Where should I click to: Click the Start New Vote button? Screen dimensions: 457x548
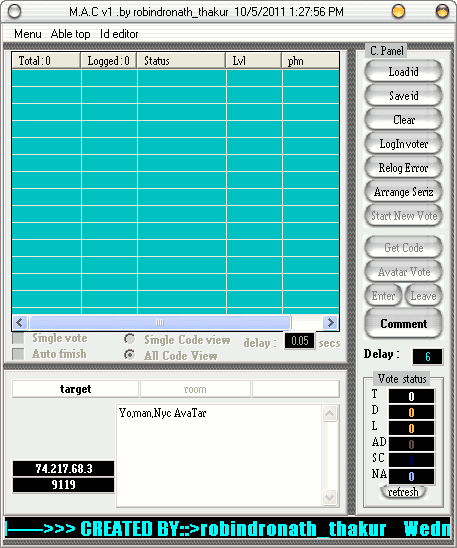tap(404, 216)
